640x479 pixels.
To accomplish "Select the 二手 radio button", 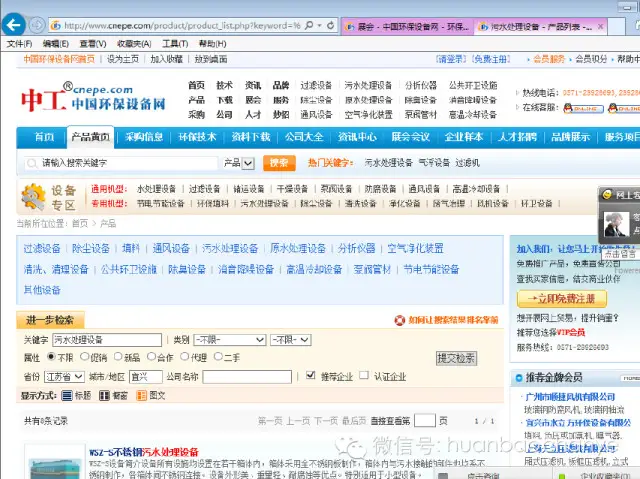I will click(x=218, y=357).
